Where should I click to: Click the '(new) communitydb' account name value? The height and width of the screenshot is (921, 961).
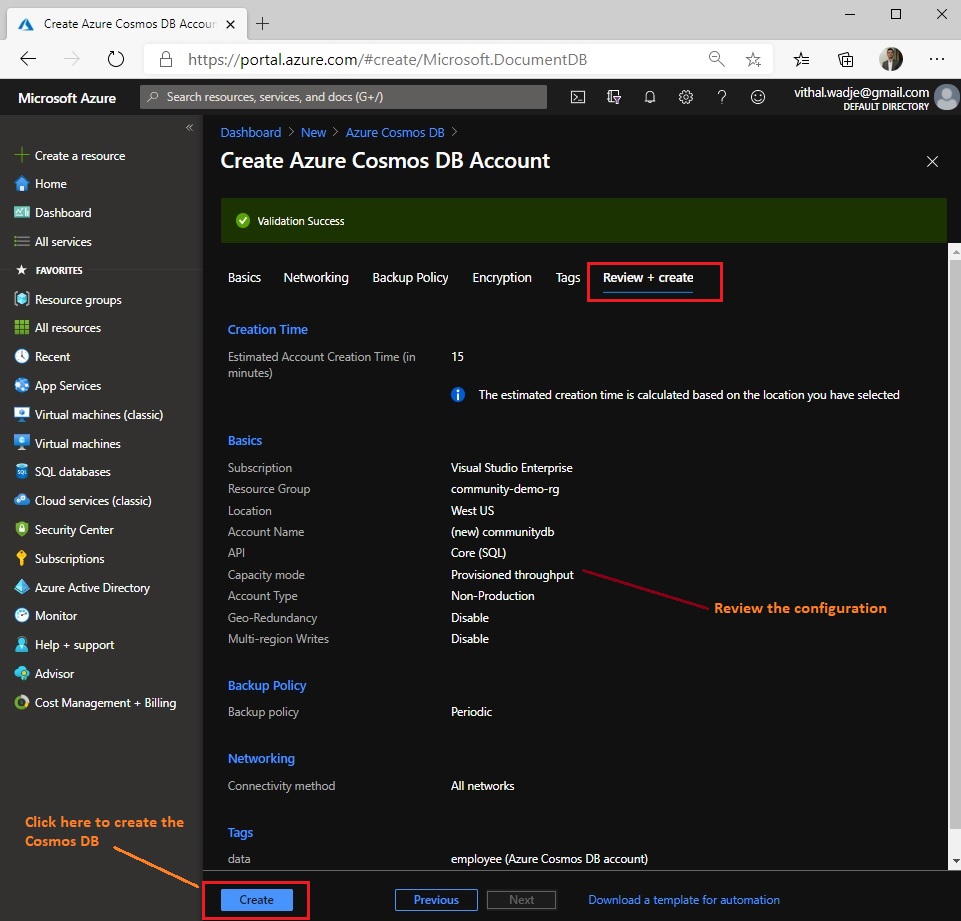(502, 532)
